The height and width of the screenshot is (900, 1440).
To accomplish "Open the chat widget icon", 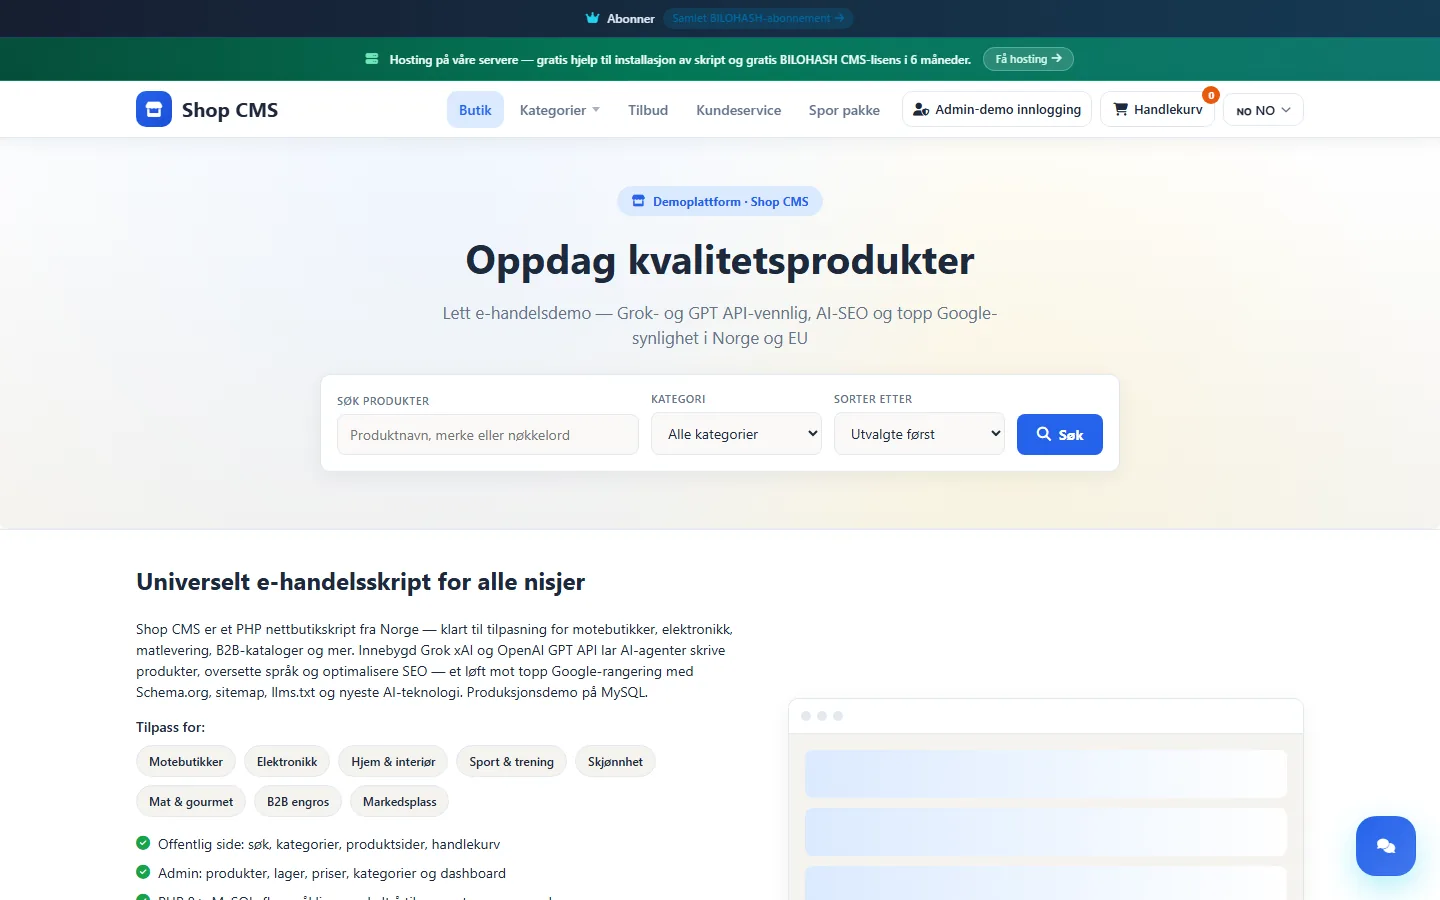I will click(1386, 846).
